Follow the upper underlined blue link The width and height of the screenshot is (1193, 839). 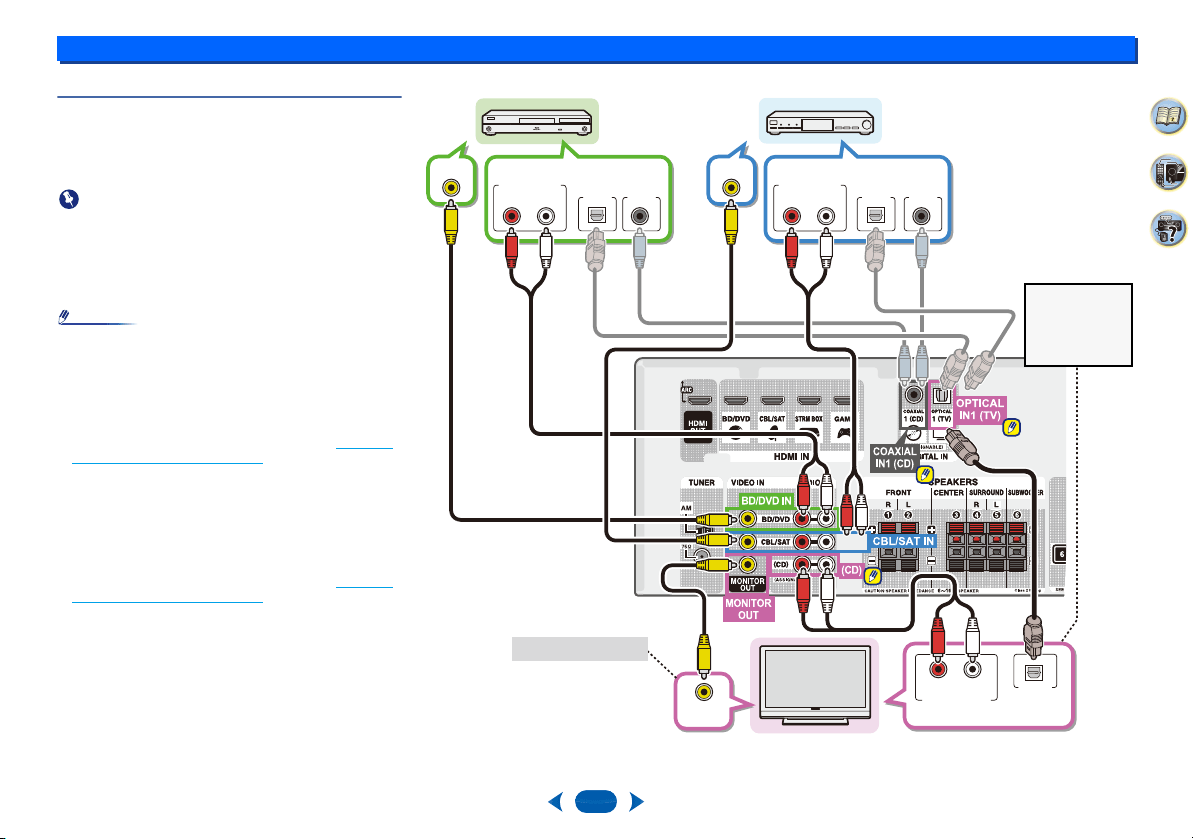pyautogui.click(x=232, y=455)
